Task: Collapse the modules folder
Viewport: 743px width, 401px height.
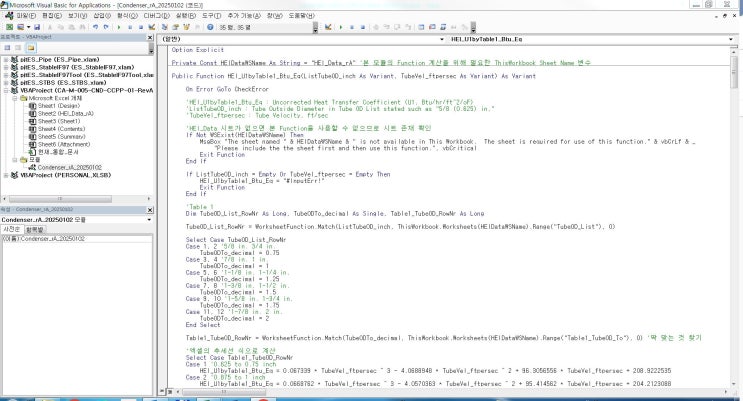Action: pyautogui.click(x=15, y=160)
